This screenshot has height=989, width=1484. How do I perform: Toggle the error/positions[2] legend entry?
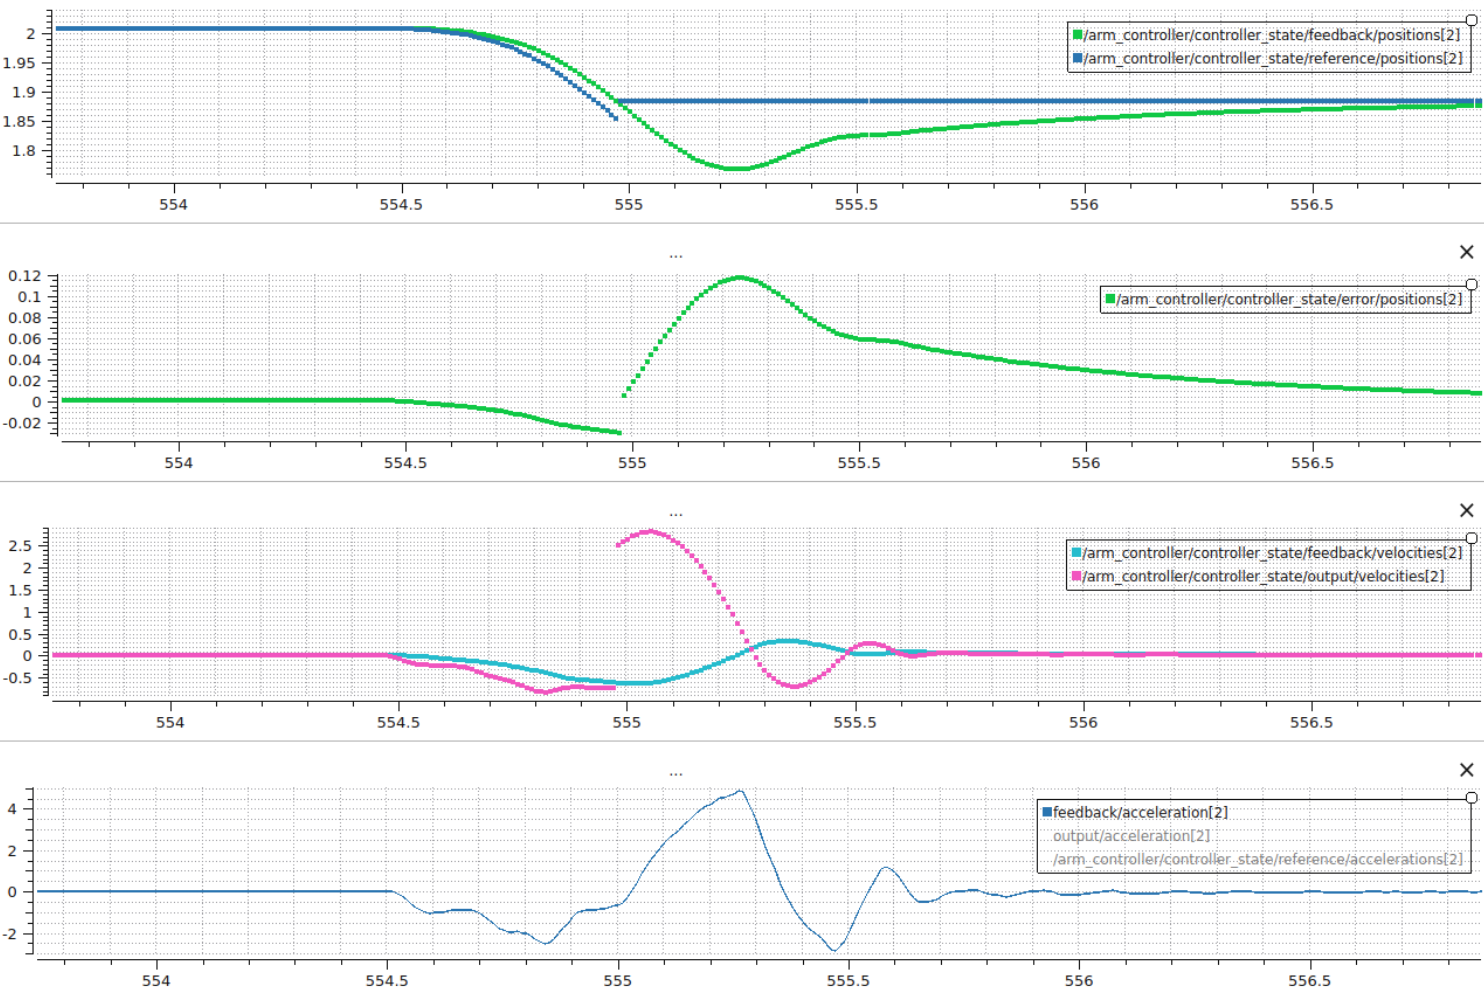1289,299
